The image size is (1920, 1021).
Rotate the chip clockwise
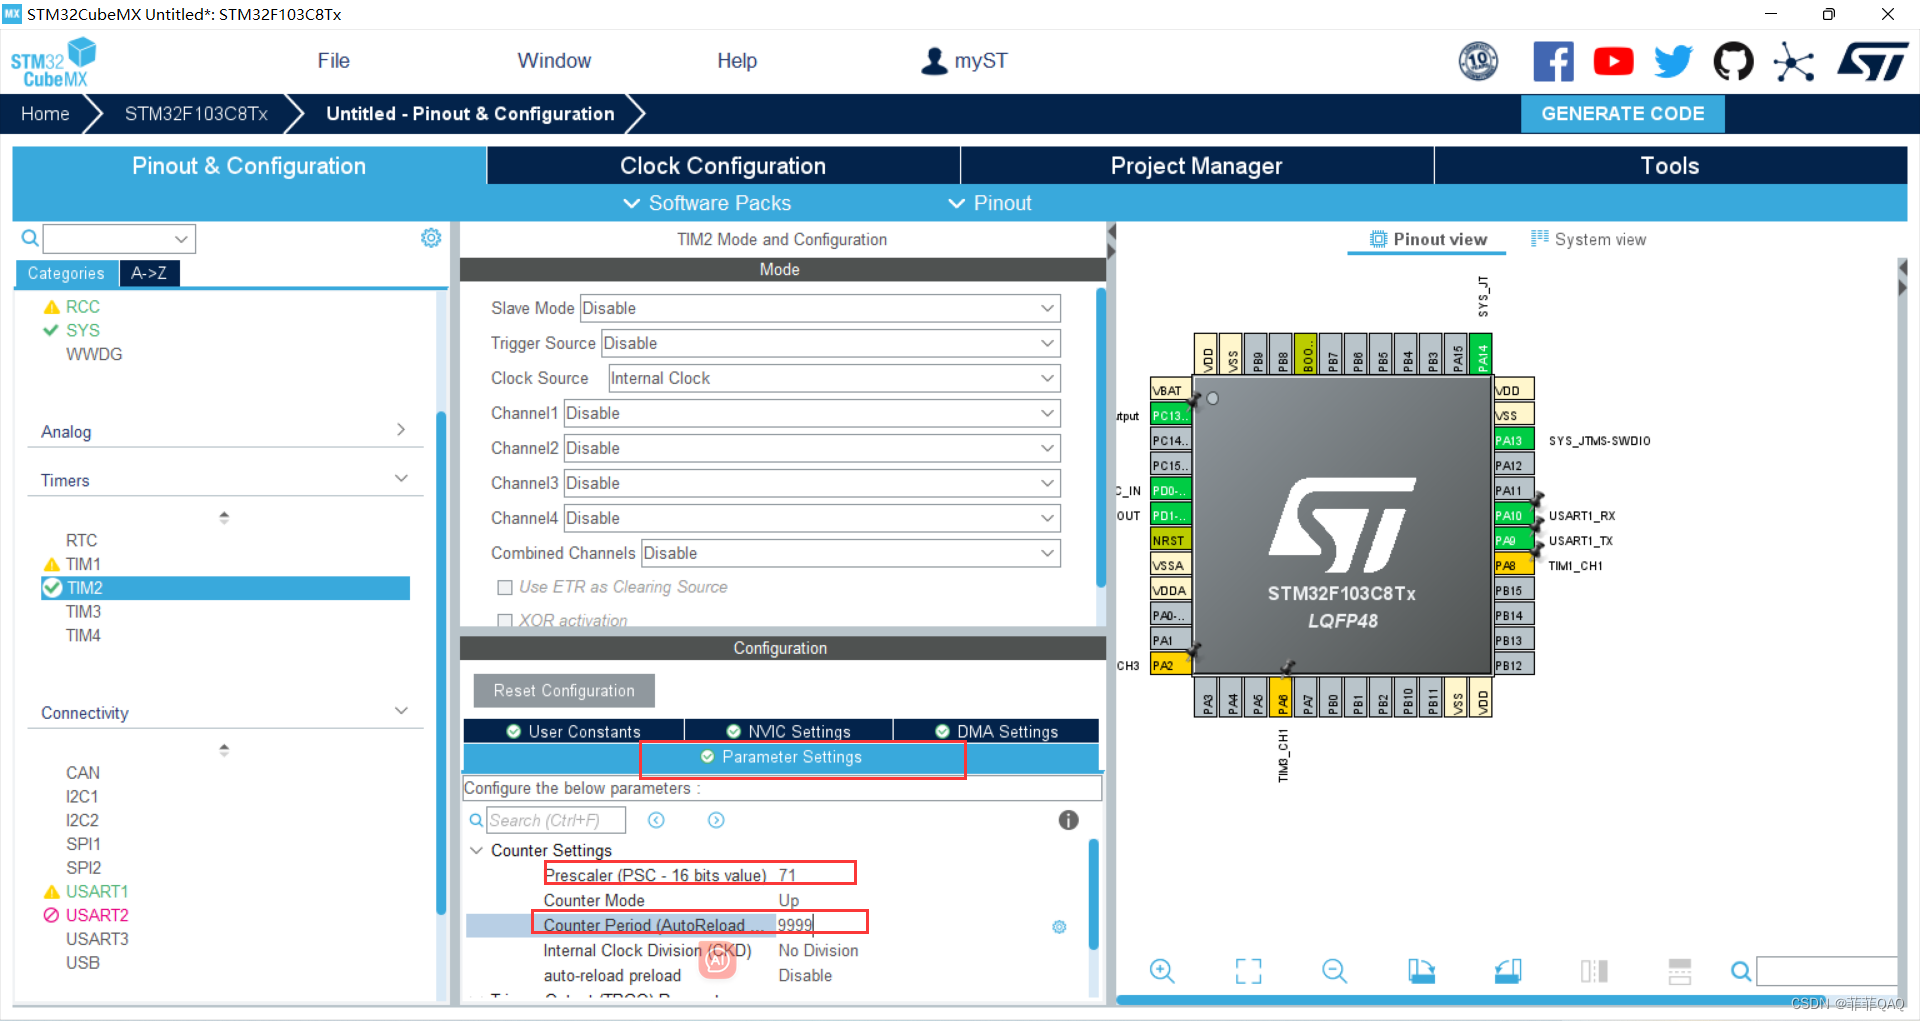point(1421,971)
